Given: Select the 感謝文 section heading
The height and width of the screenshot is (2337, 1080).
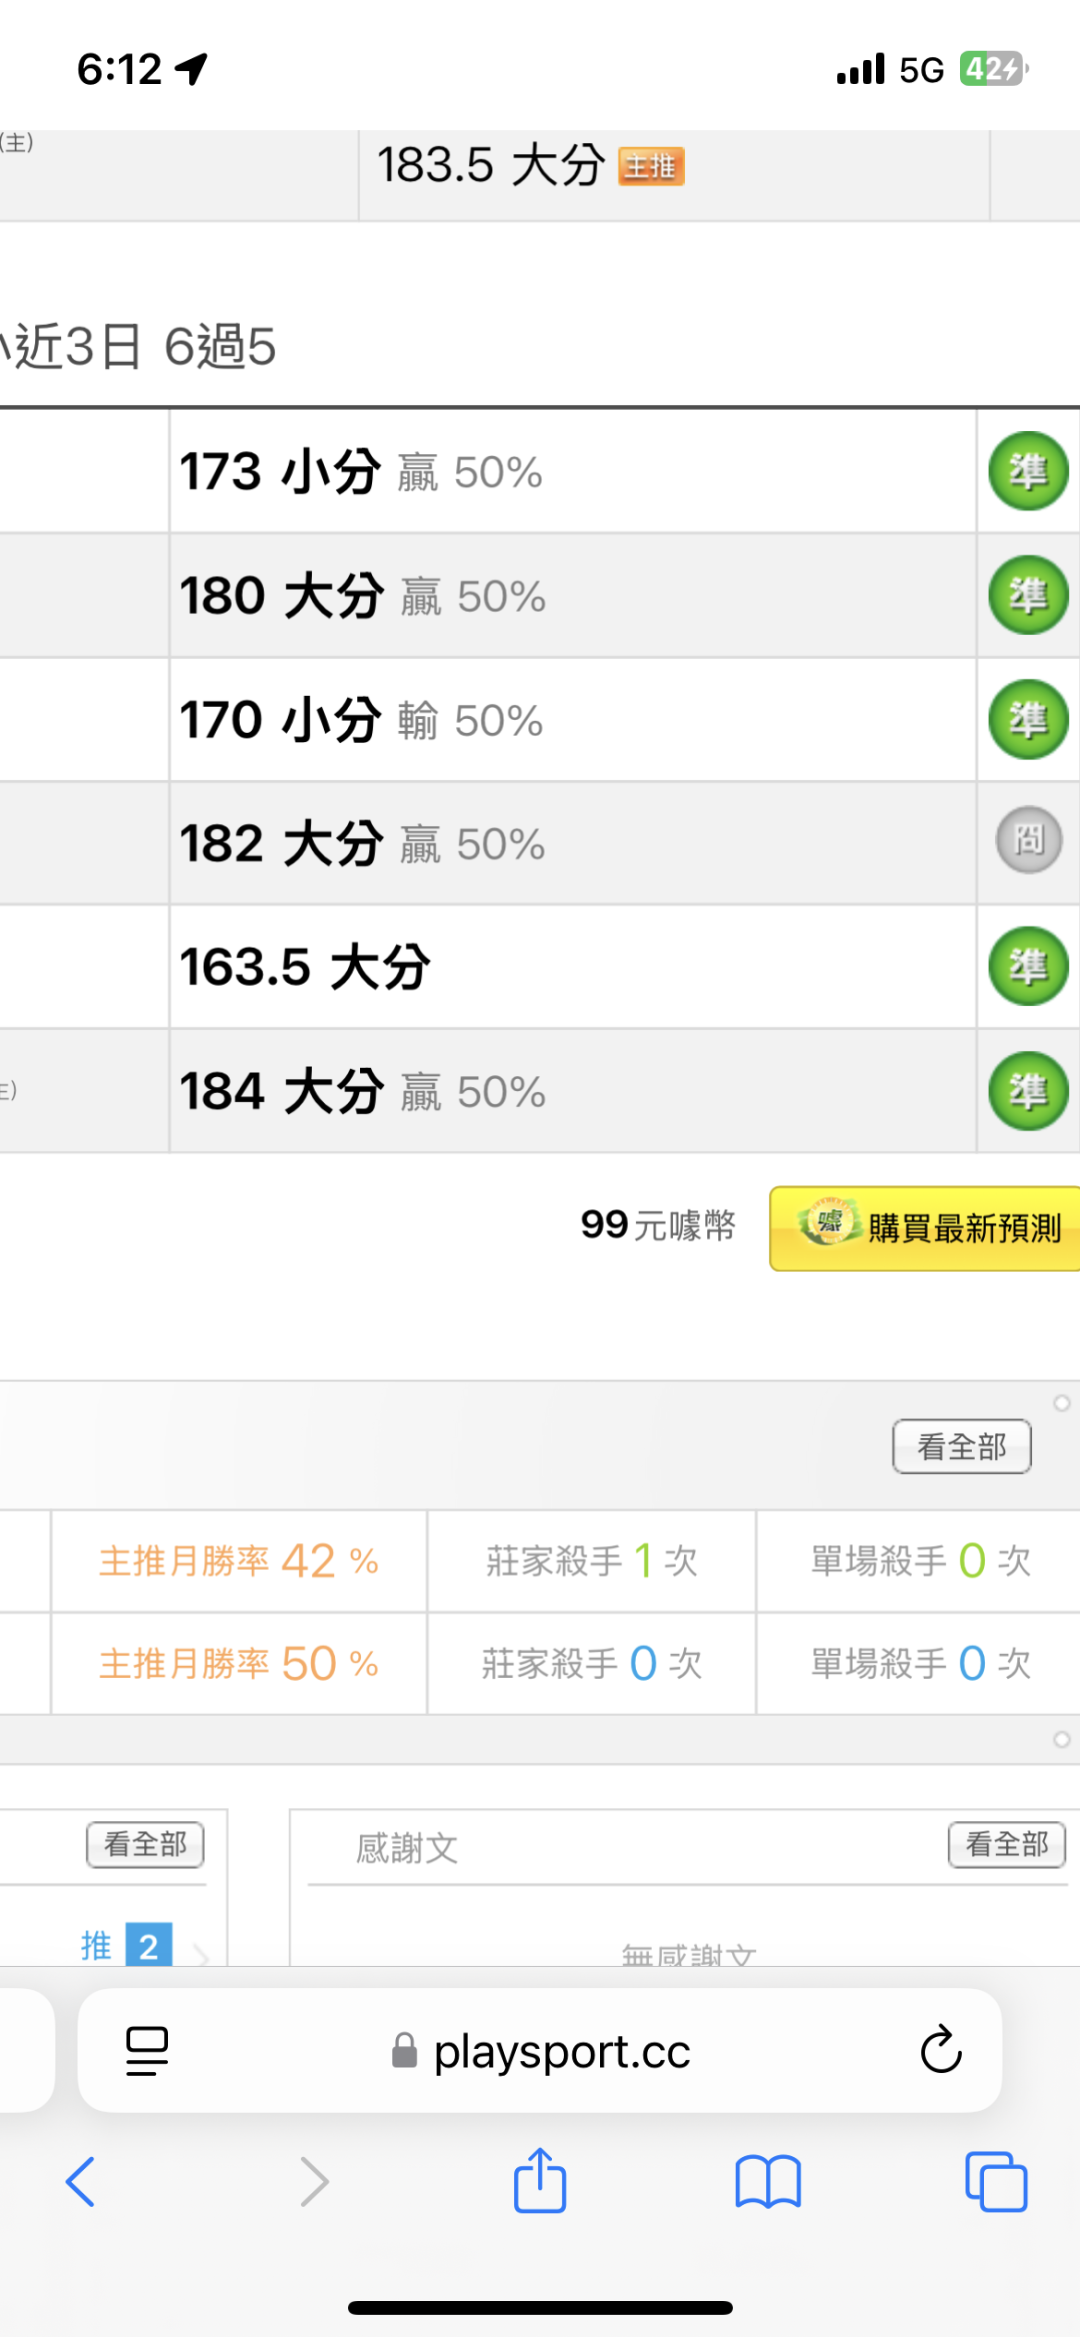Looking at the screenshot, I should click(x=407, y=1848).
